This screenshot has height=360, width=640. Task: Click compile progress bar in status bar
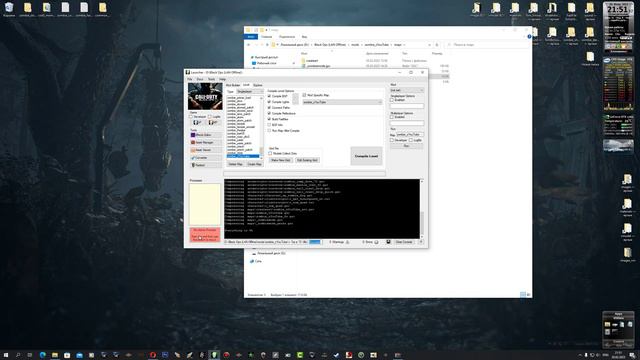[x=315, y=242]
